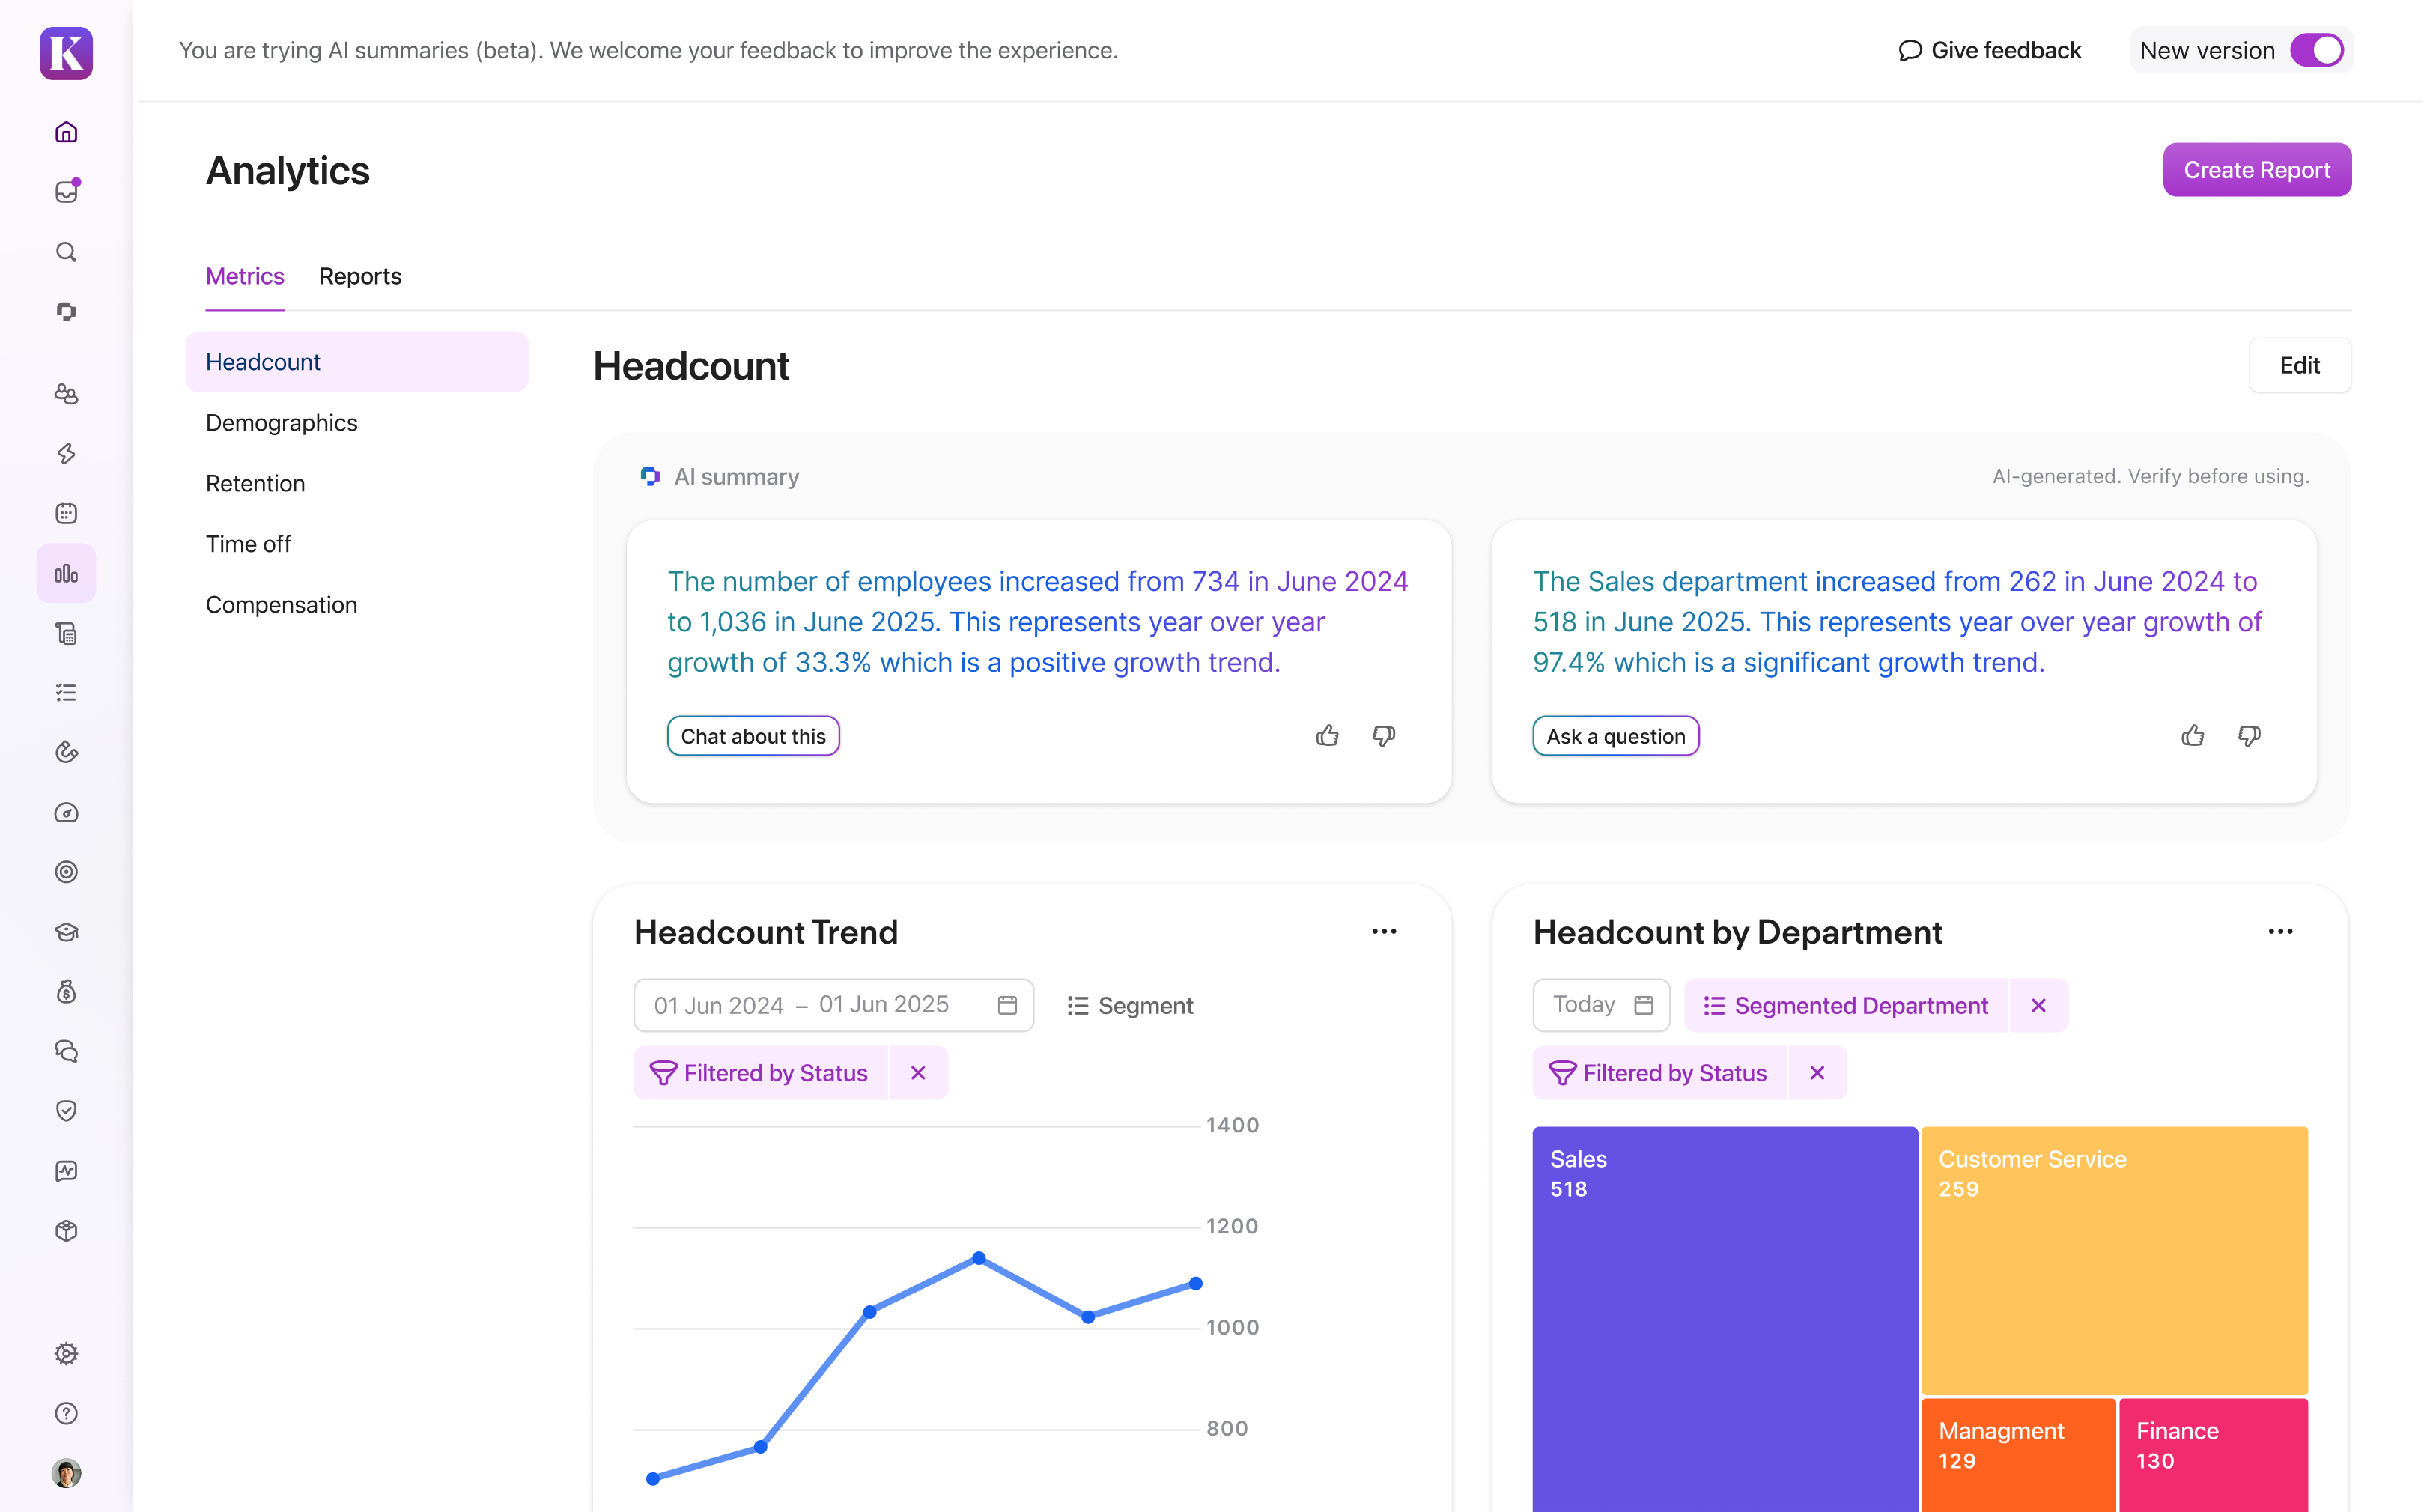This screenshot has height=1512, width=2424.
Task: Open the 01 Jun 2024 – 01 Jun 2025 date field
Action: pyautogui.click(x=832, y=1005)
